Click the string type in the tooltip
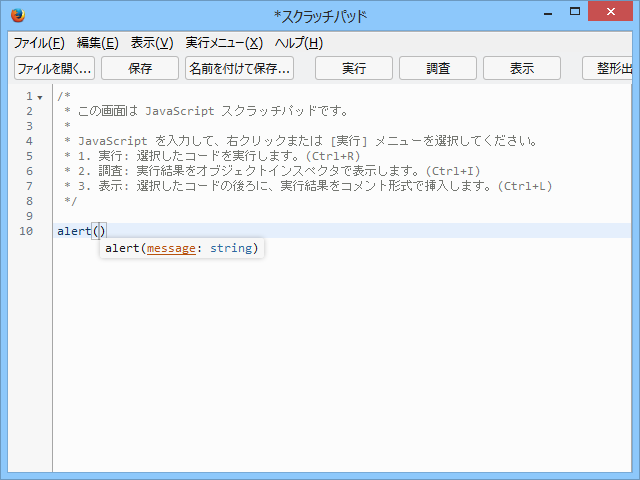This screenshot has height=480, width=640. (231, 248)
